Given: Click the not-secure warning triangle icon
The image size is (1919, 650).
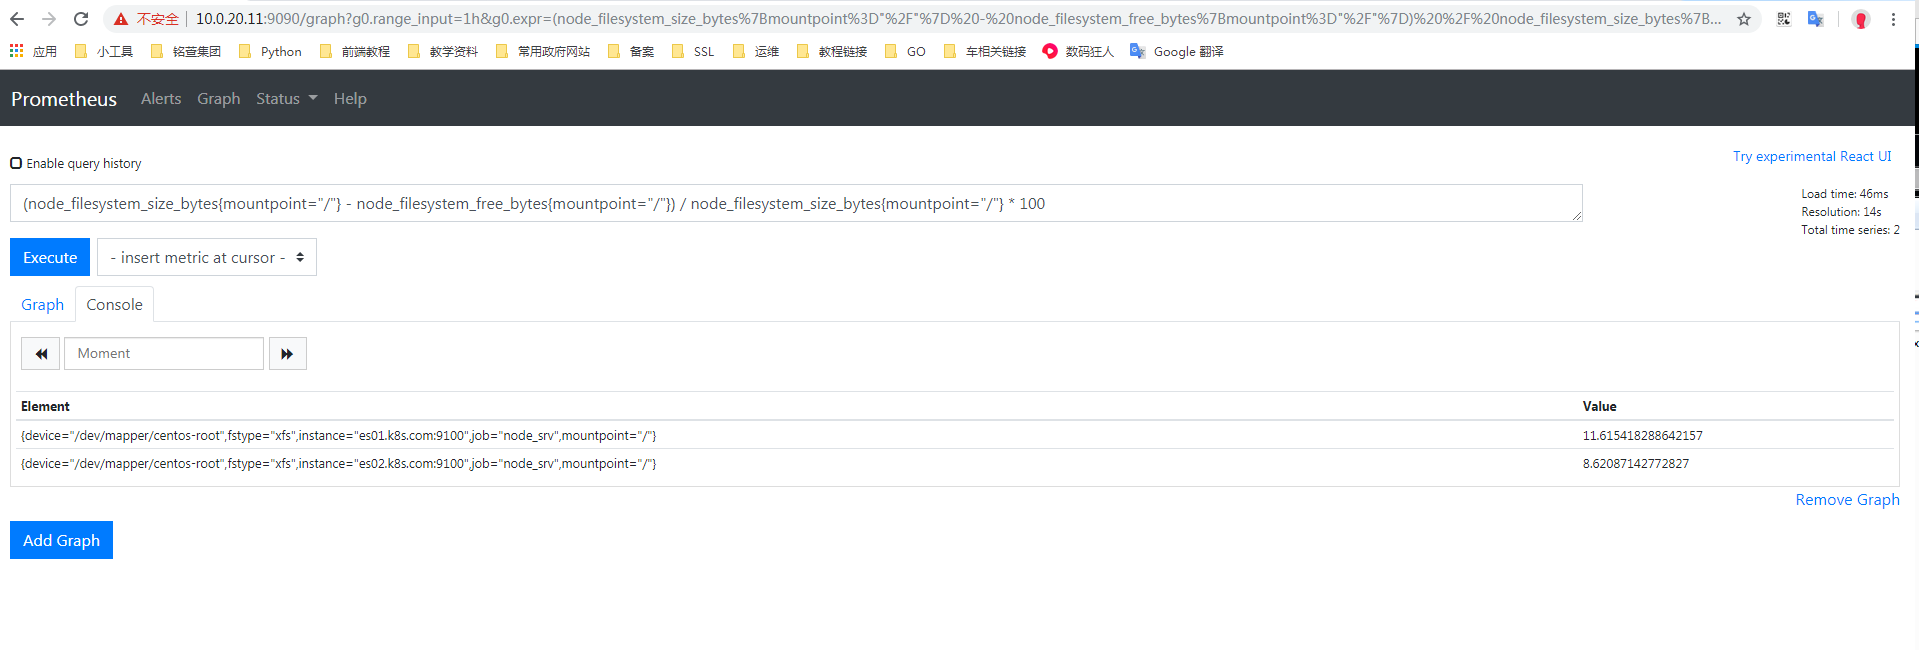Looking at the screenshot, I should (x=121, y=19).
